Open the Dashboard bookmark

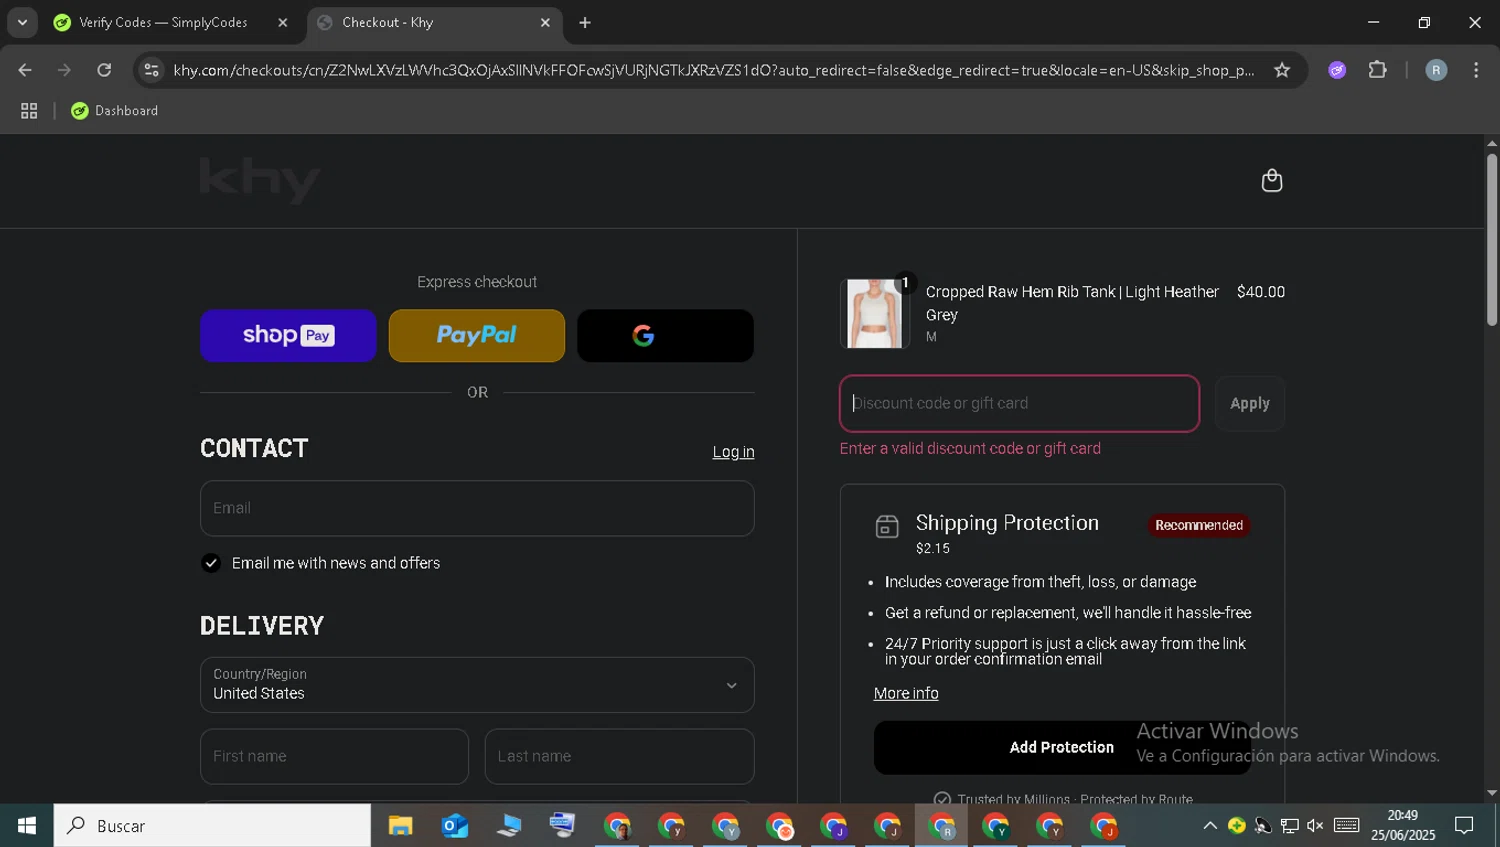(115, 111)
